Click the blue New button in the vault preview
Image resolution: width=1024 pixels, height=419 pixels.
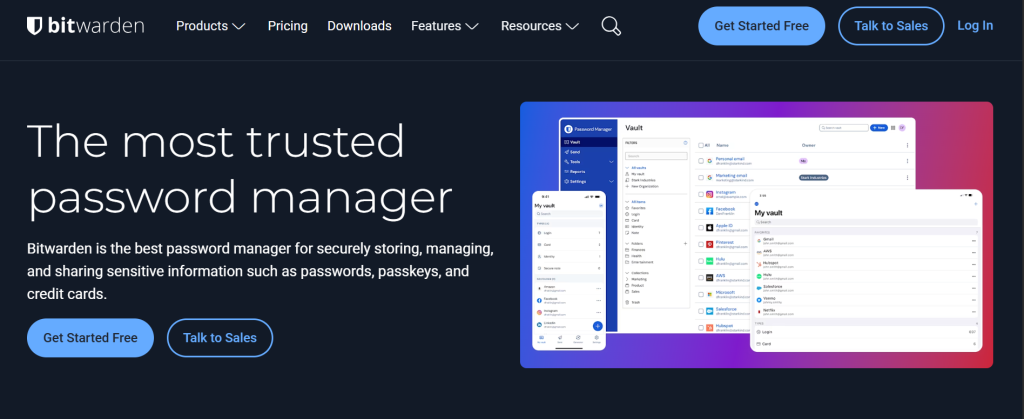point(878,128)
